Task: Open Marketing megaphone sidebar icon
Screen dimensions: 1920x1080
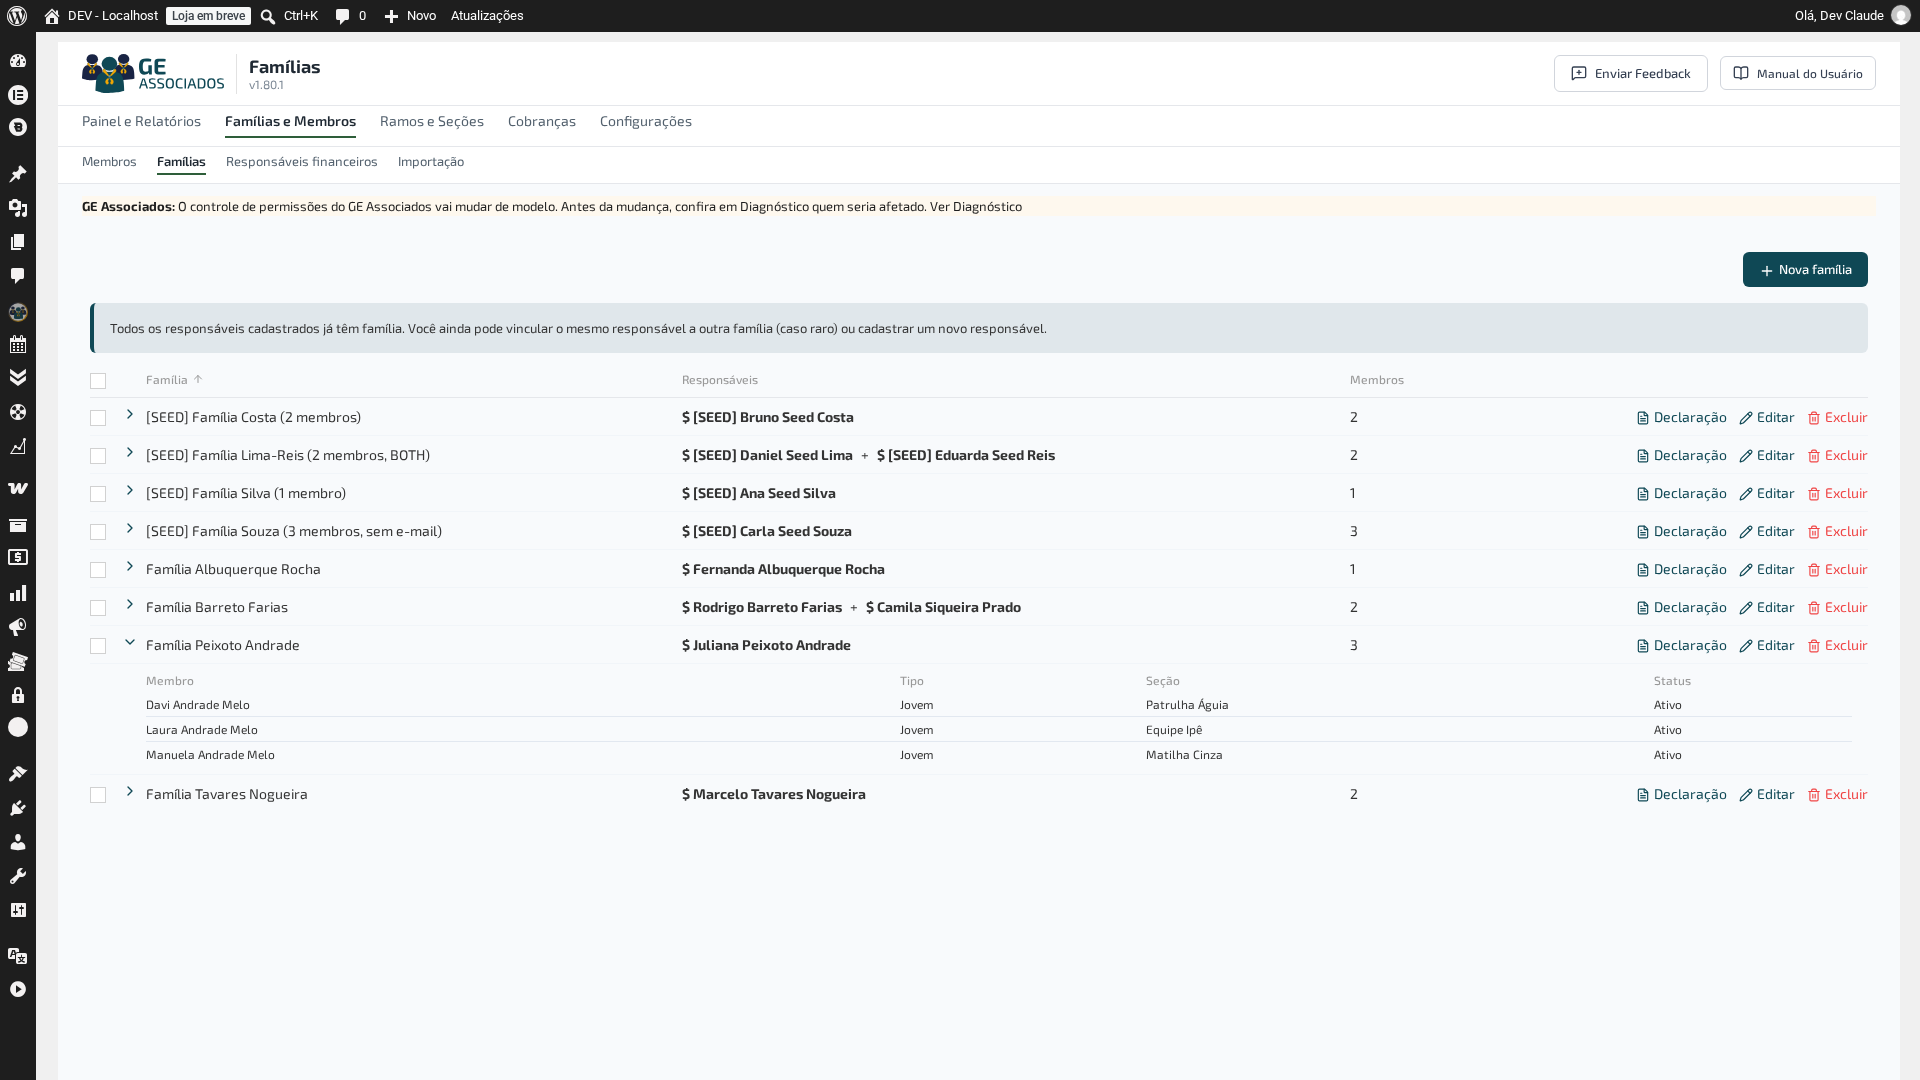Action: pyautogui.click(x=18, y=627)
